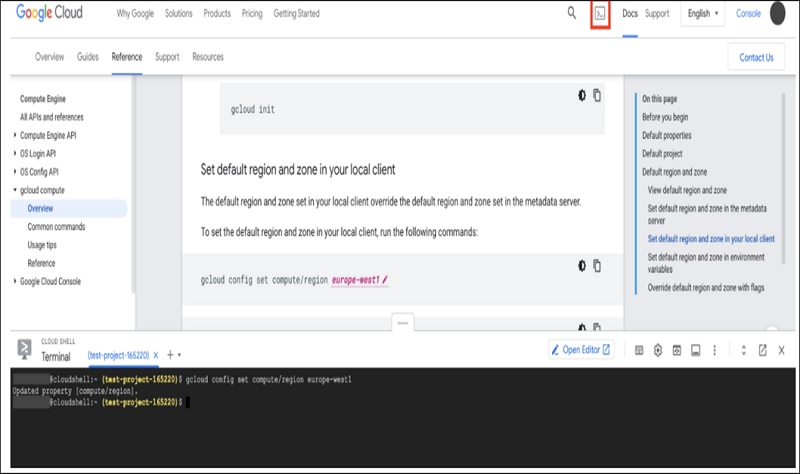The image size is (800, 474).
Task: Collapse the gcloud compute sidebar section
Action: point(15,190)
